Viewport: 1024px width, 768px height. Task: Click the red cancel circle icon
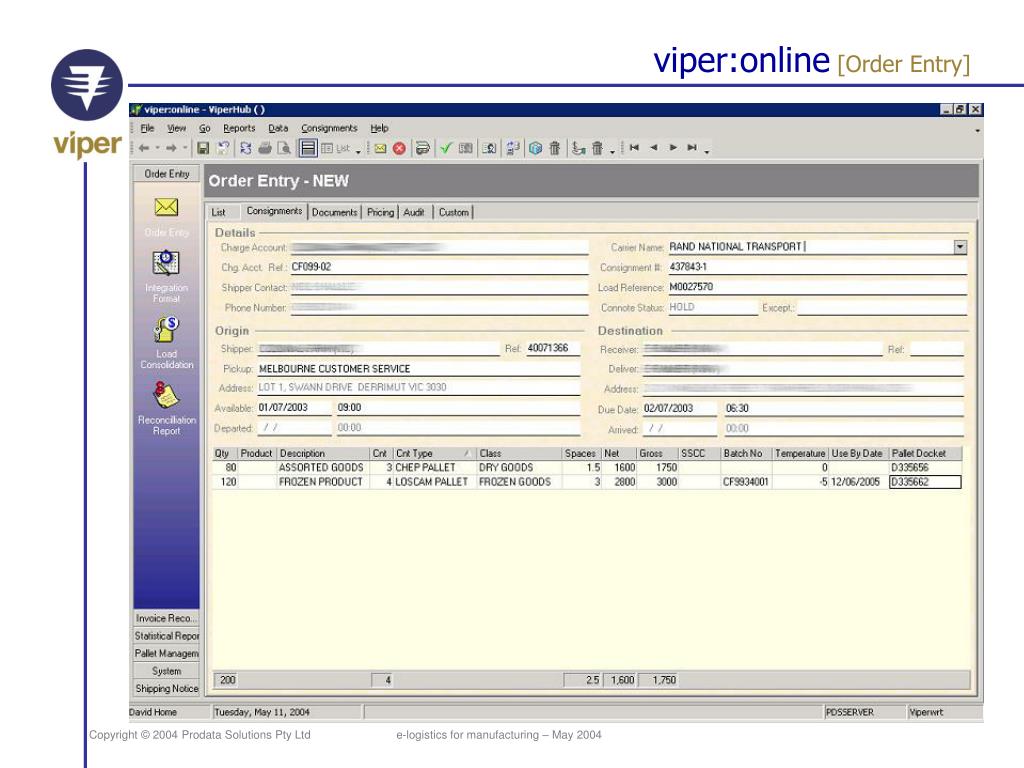399,148
